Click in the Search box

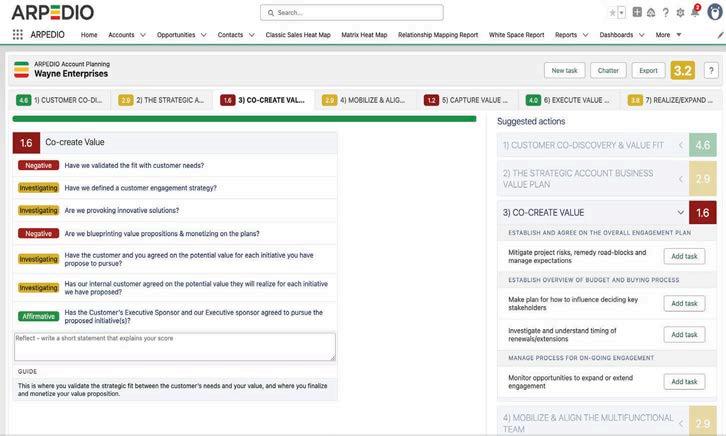pos(351,12)
